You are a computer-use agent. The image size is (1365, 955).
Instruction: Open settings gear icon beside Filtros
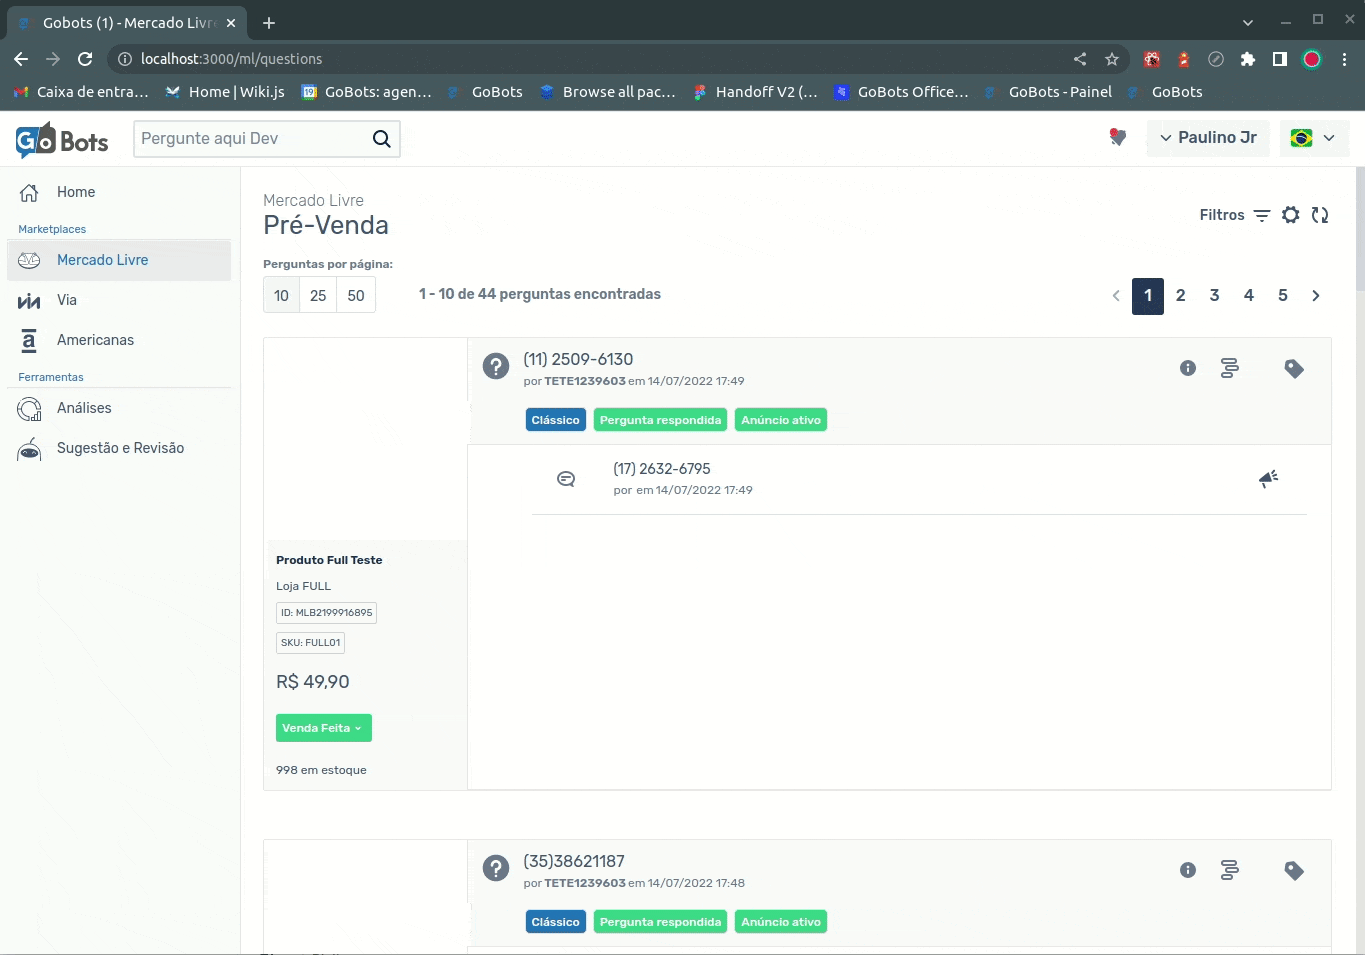coord(1291,215)
